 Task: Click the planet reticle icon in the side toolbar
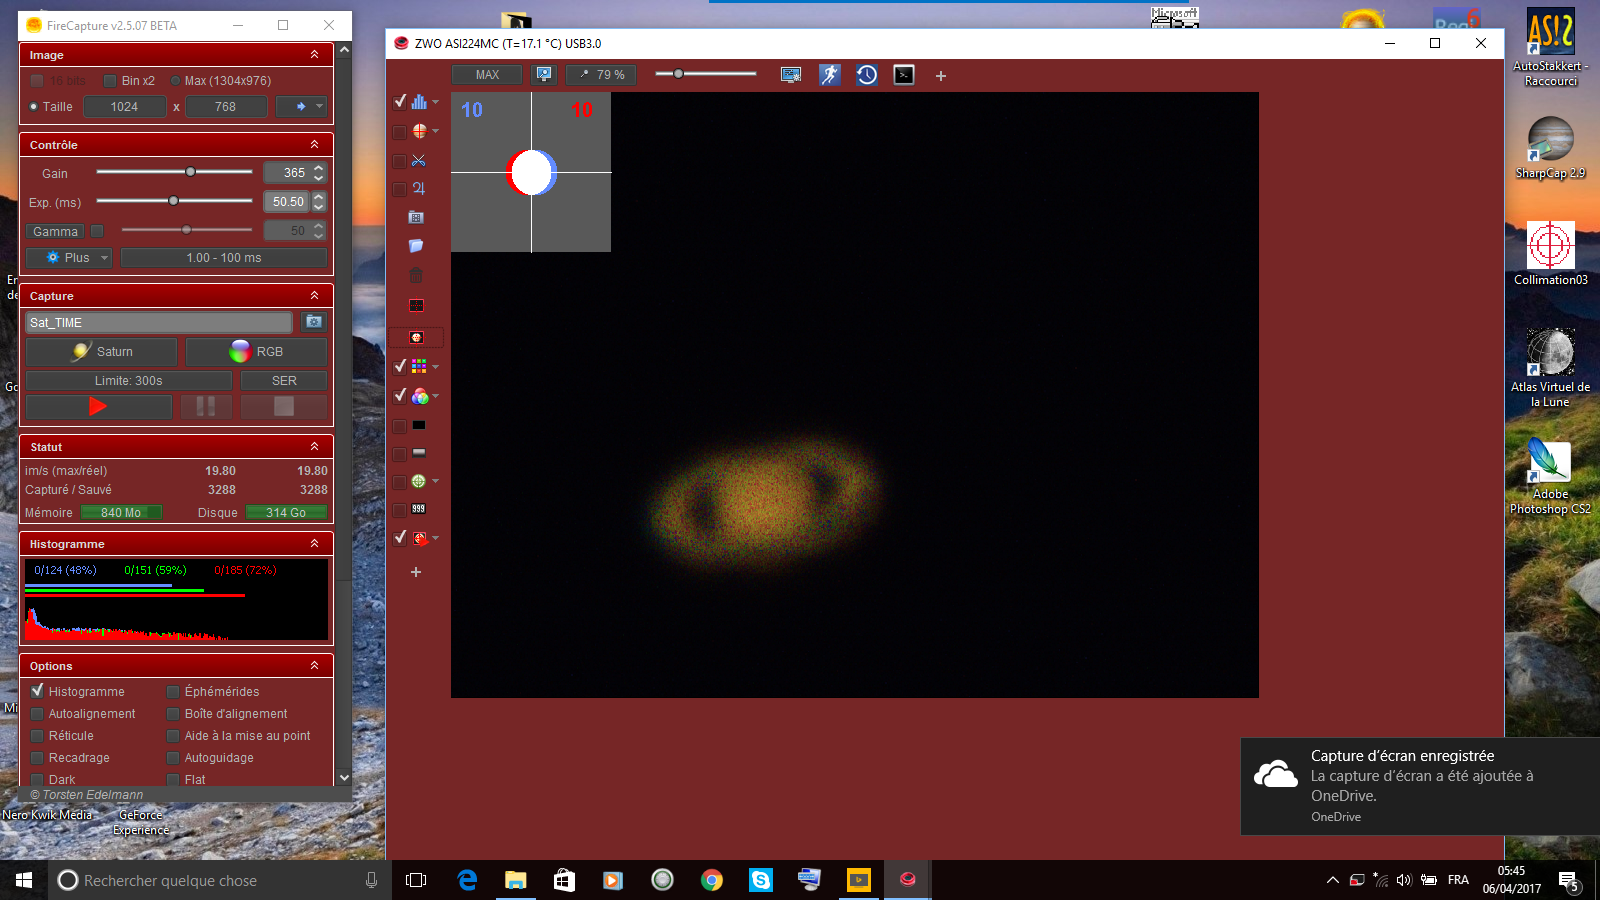point(419,131)
